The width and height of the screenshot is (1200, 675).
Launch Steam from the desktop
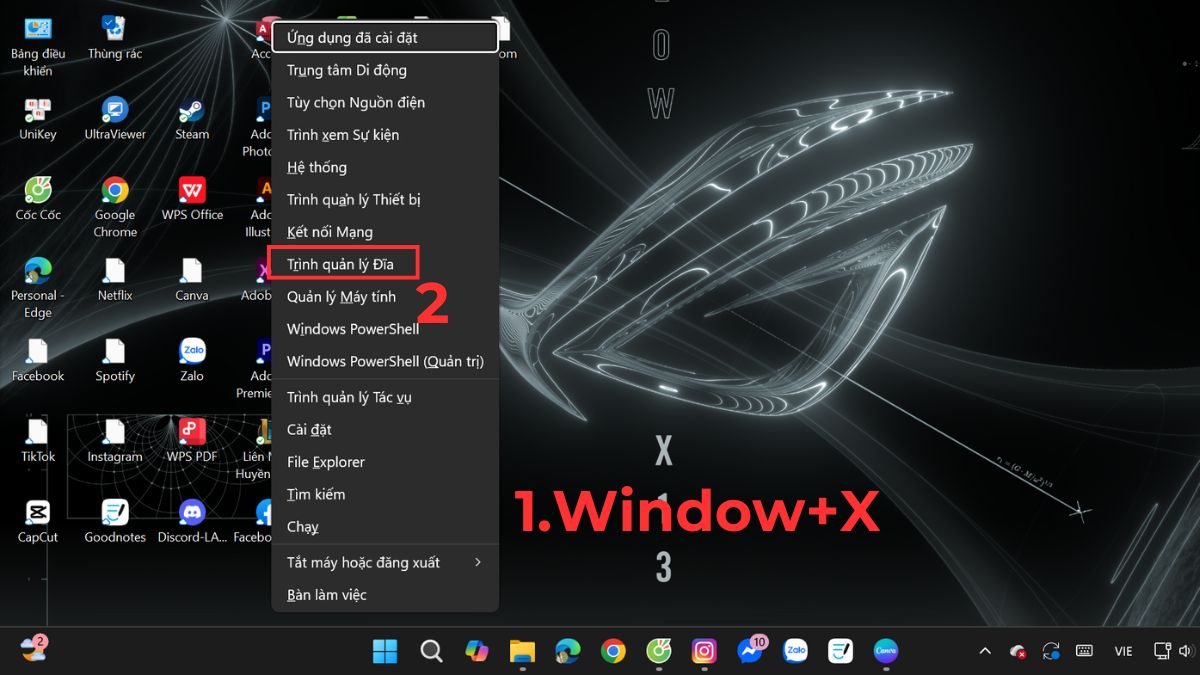pos(192,118)
